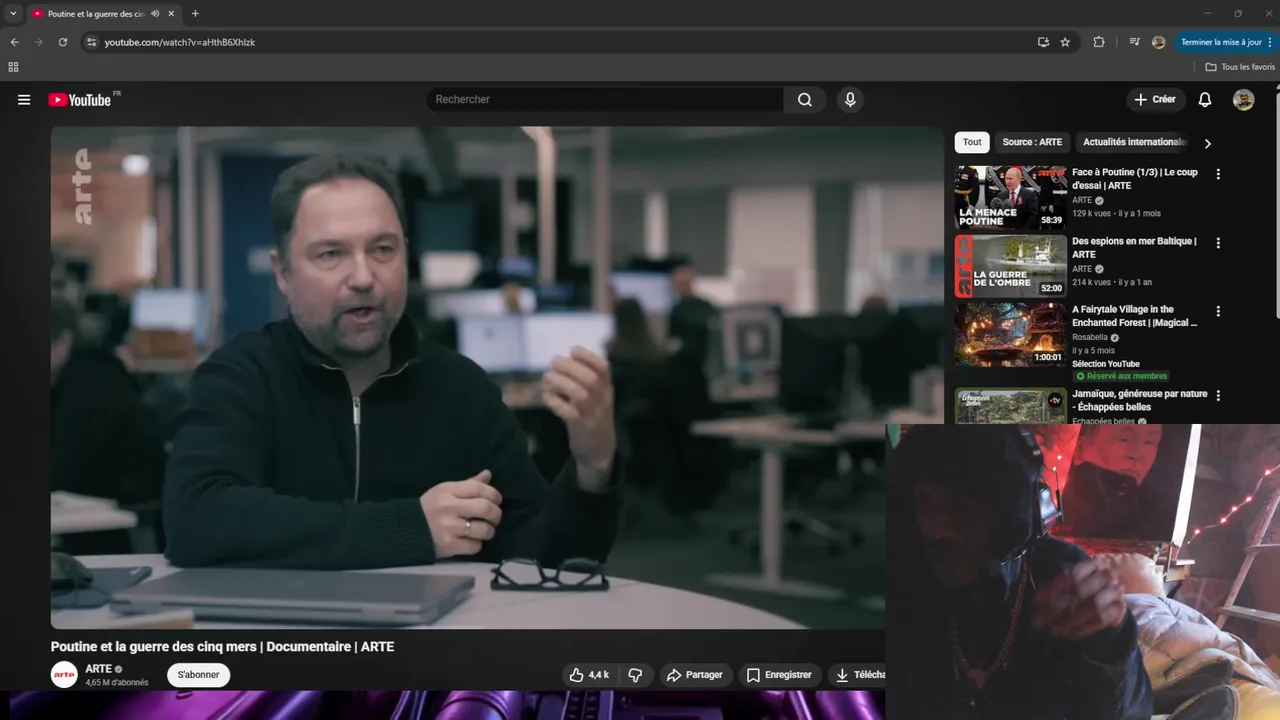Open the ARTE channel name link
Viewport: 1280px width, 720px height.
tap(98, 669)
